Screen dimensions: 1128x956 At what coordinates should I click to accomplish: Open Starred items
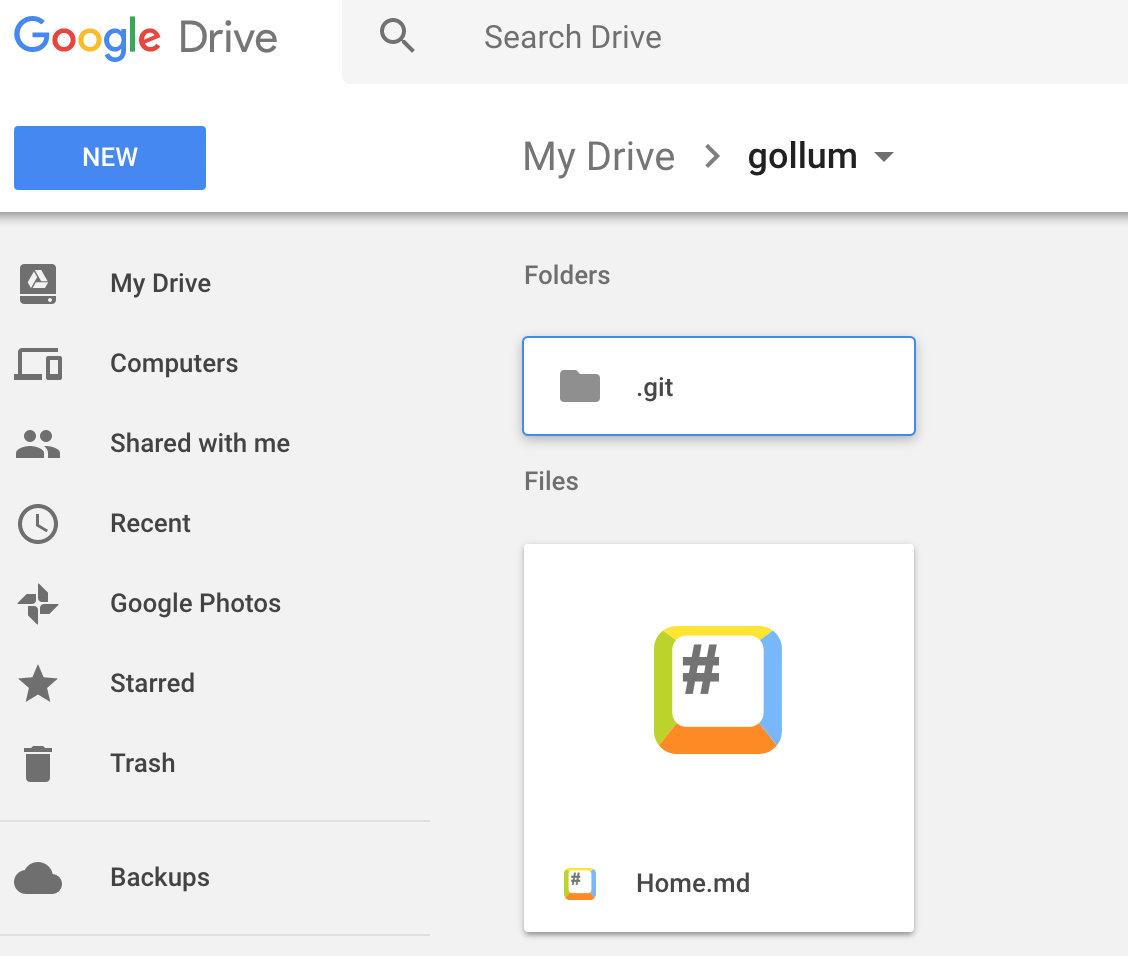(153, 683)
